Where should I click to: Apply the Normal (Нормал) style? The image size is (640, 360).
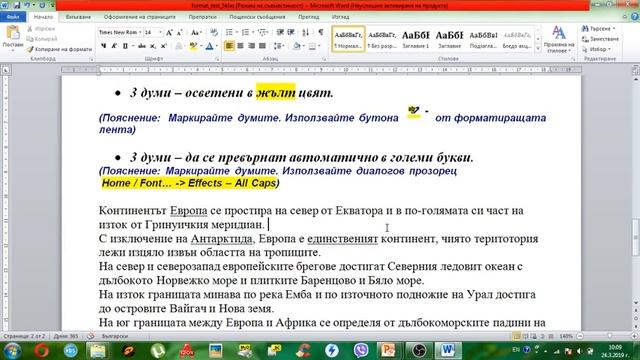pyautogui.click(x=348, y=39)
